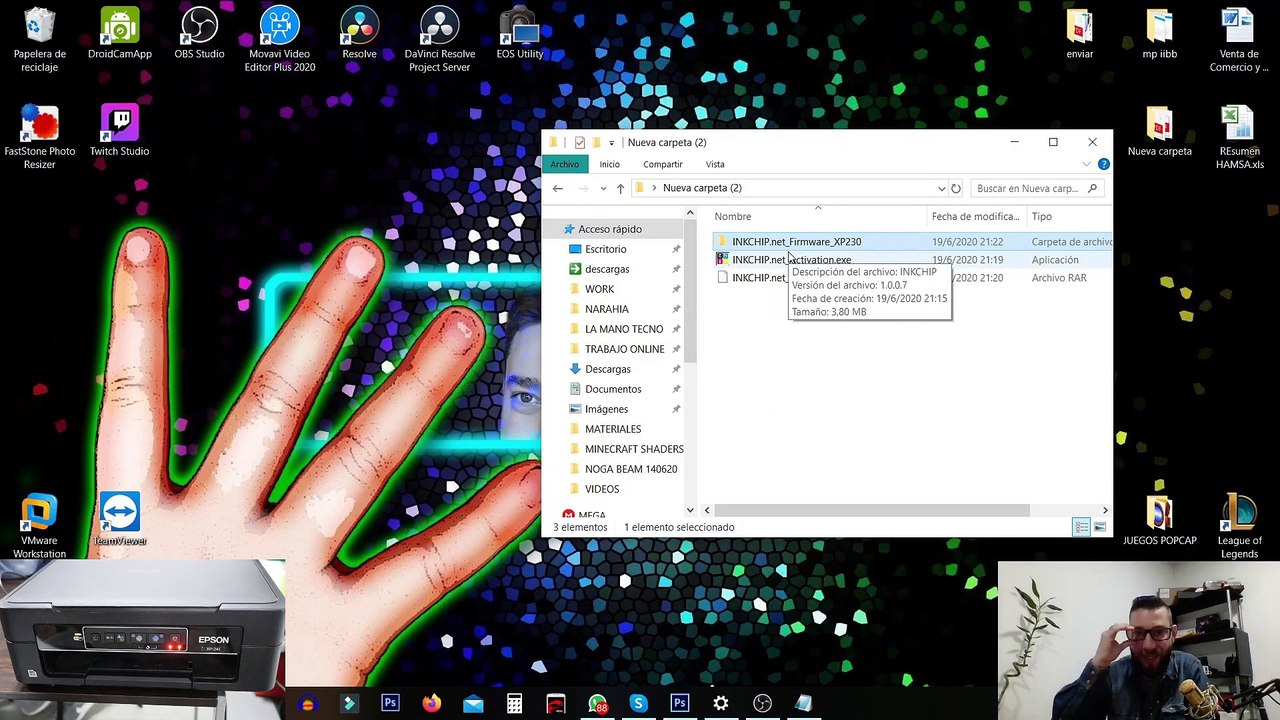Image resolution: width=1280 pixels, height=720 pixels.
Task: Sort files by the Tipo column header
Action: pyautogui.click(x=1042, y=216)
